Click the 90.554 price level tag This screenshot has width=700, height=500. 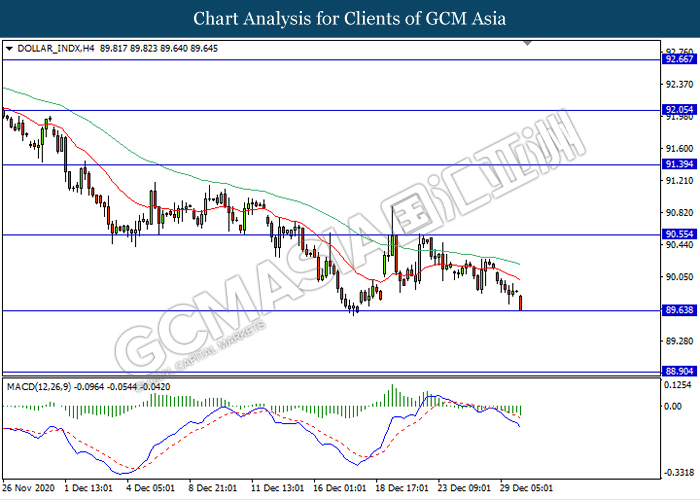(678, 234)
